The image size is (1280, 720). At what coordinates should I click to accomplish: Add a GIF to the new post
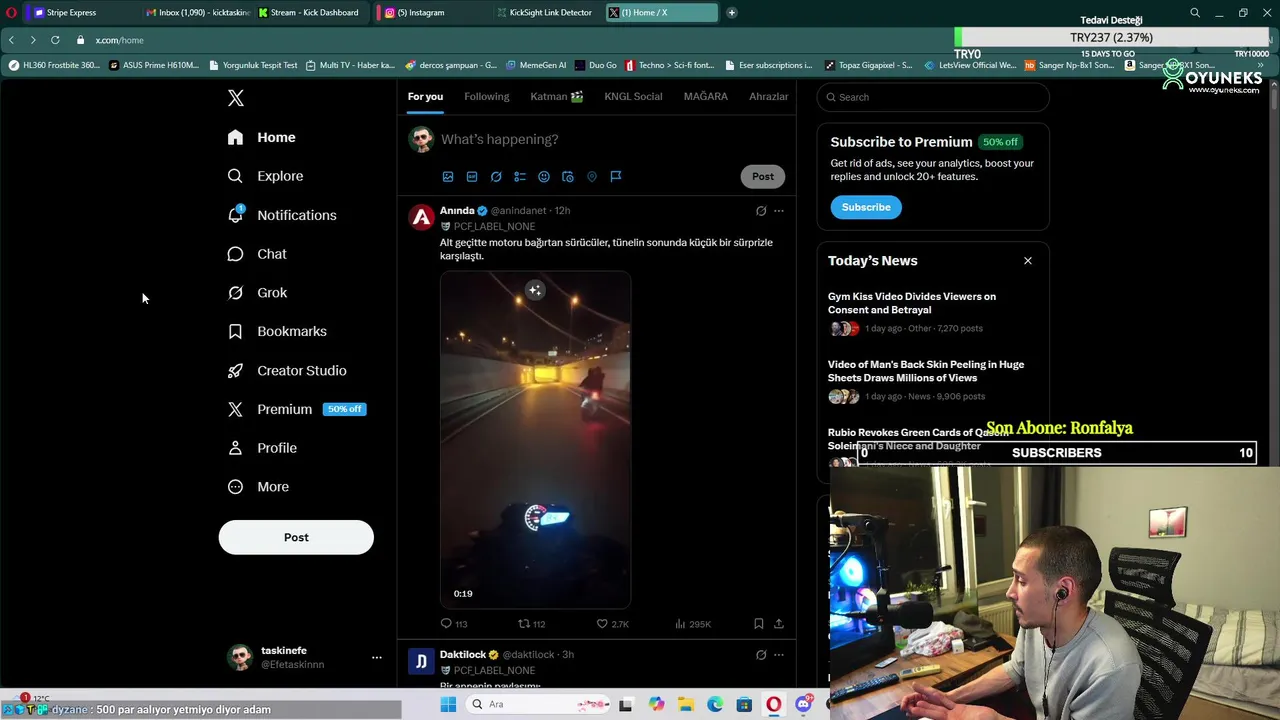click(x=472, y=176)
